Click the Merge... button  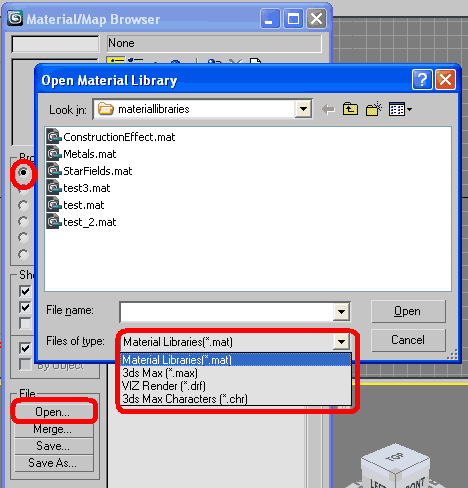point(53,429)
